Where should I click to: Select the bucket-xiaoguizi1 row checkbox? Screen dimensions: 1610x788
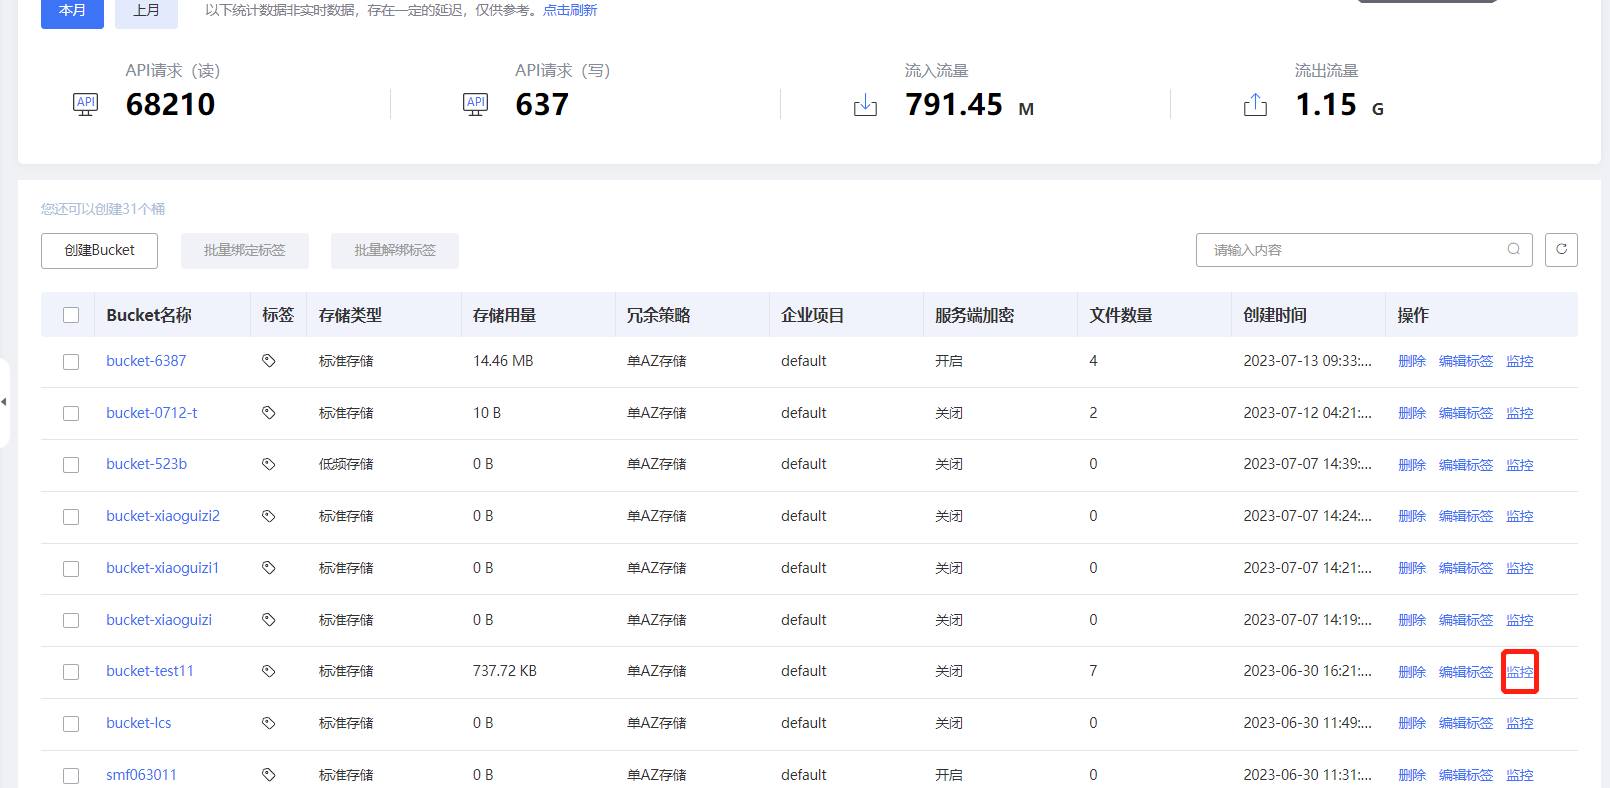click(x=71, y=569)
